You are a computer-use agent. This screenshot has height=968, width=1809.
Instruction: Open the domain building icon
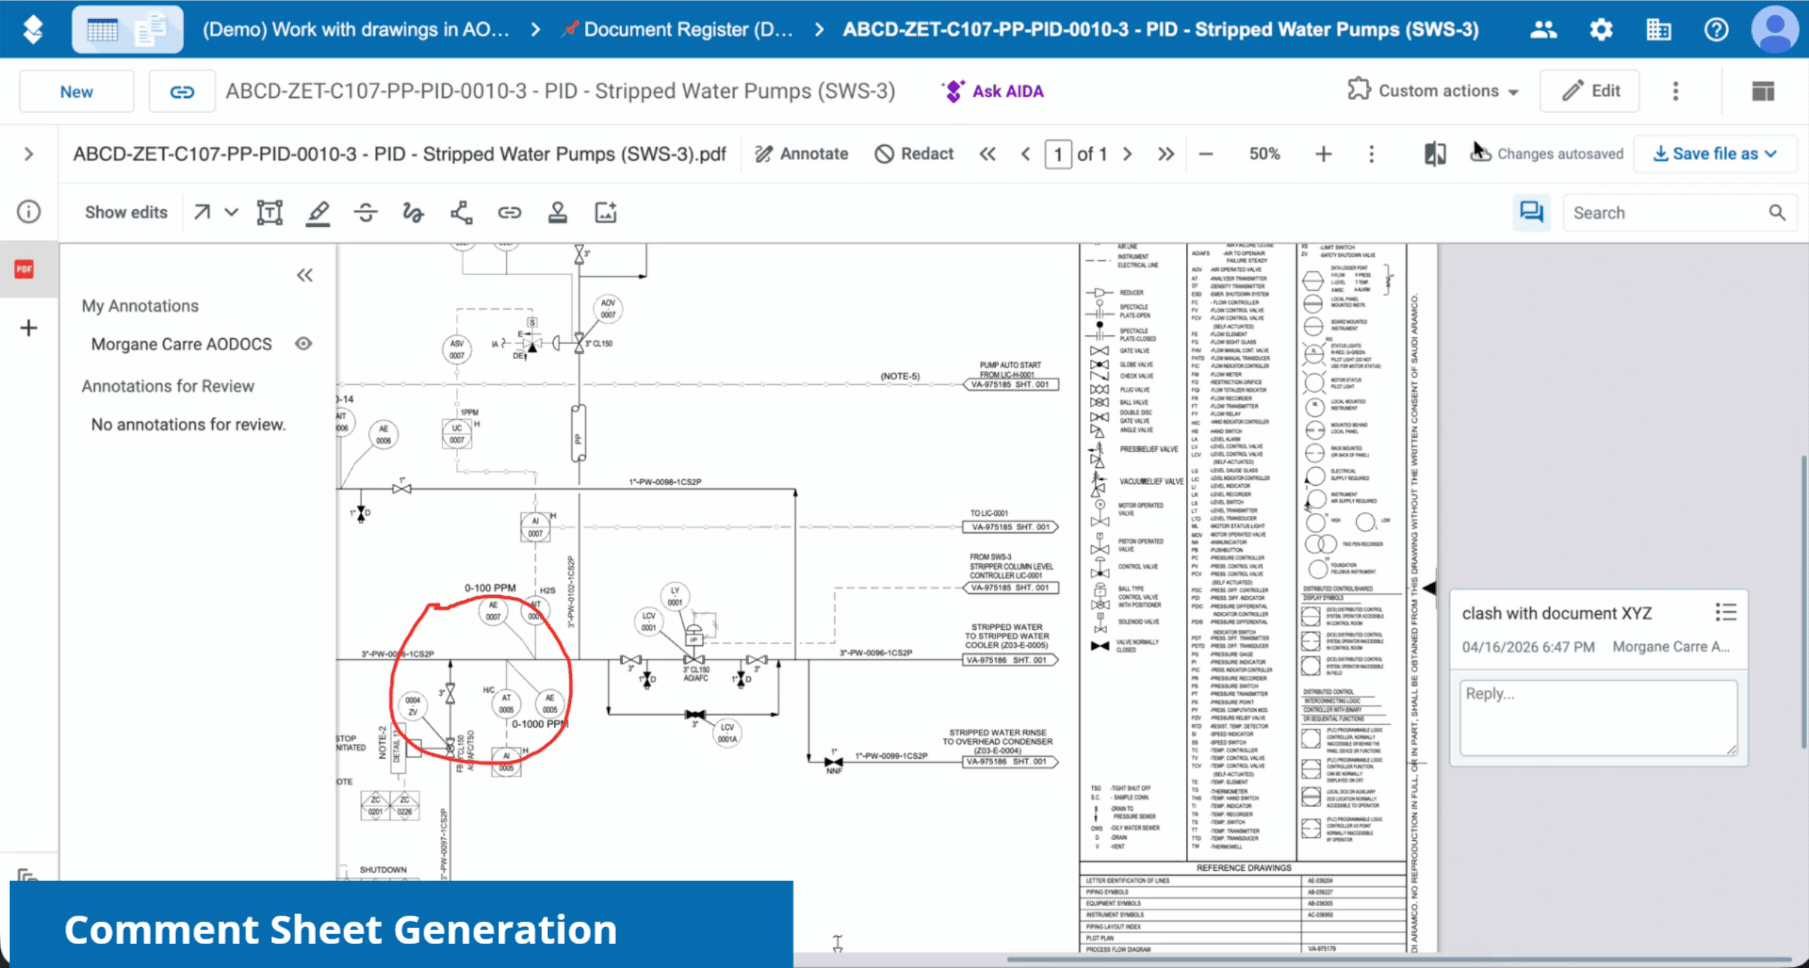point(1658,29)
